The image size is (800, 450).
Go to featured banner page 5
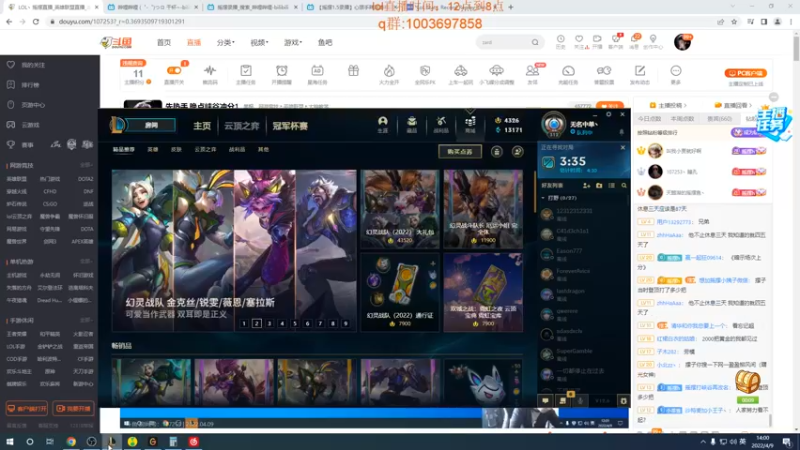coord(294,323)
